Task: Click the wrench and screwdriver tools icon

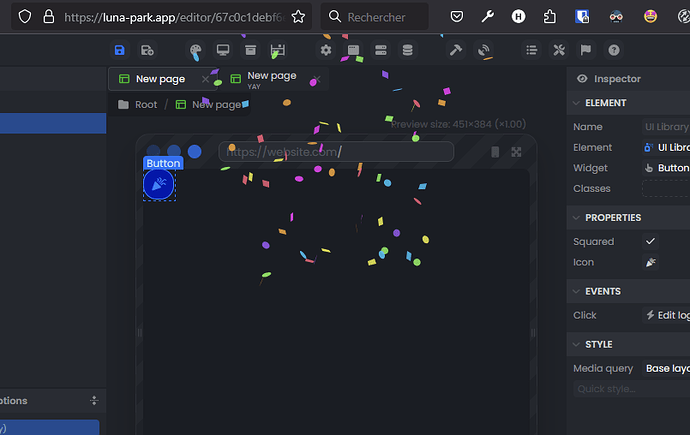Action: point(559,50)
